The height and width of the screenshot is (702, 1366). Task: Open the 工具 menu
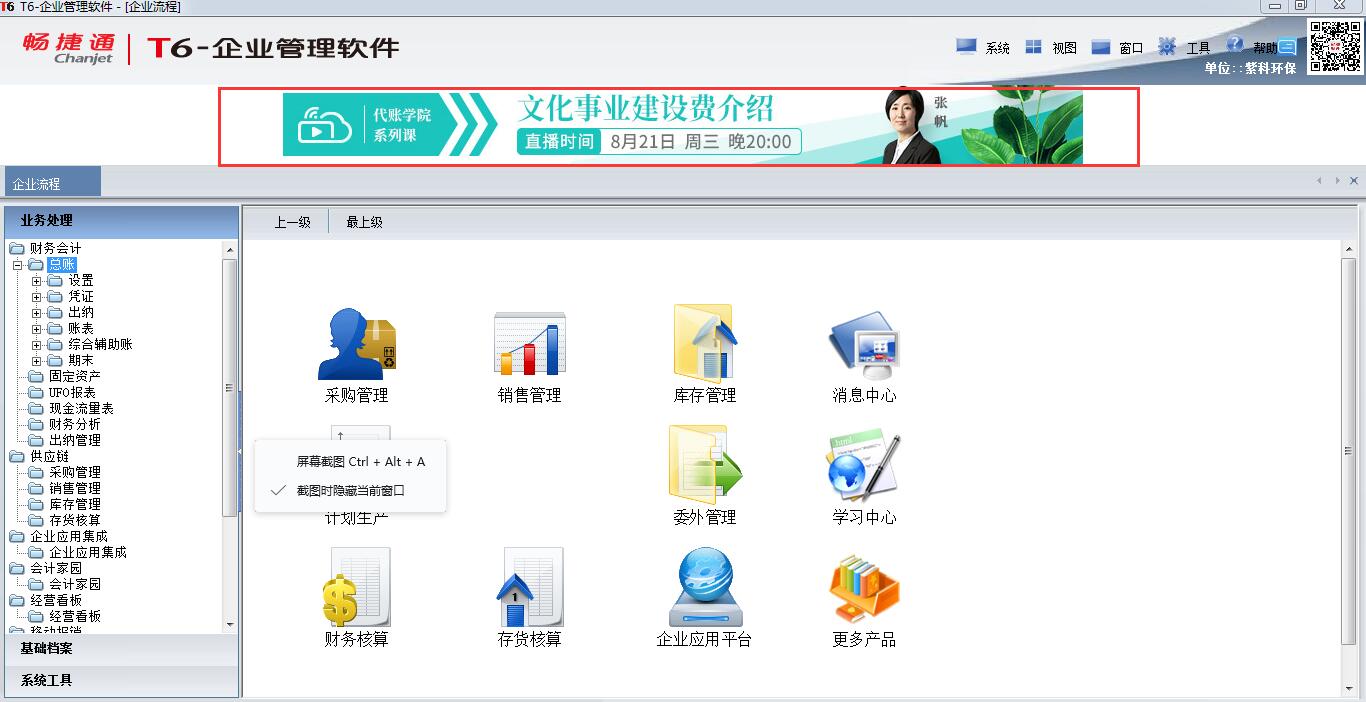(x=1198, y=48)
